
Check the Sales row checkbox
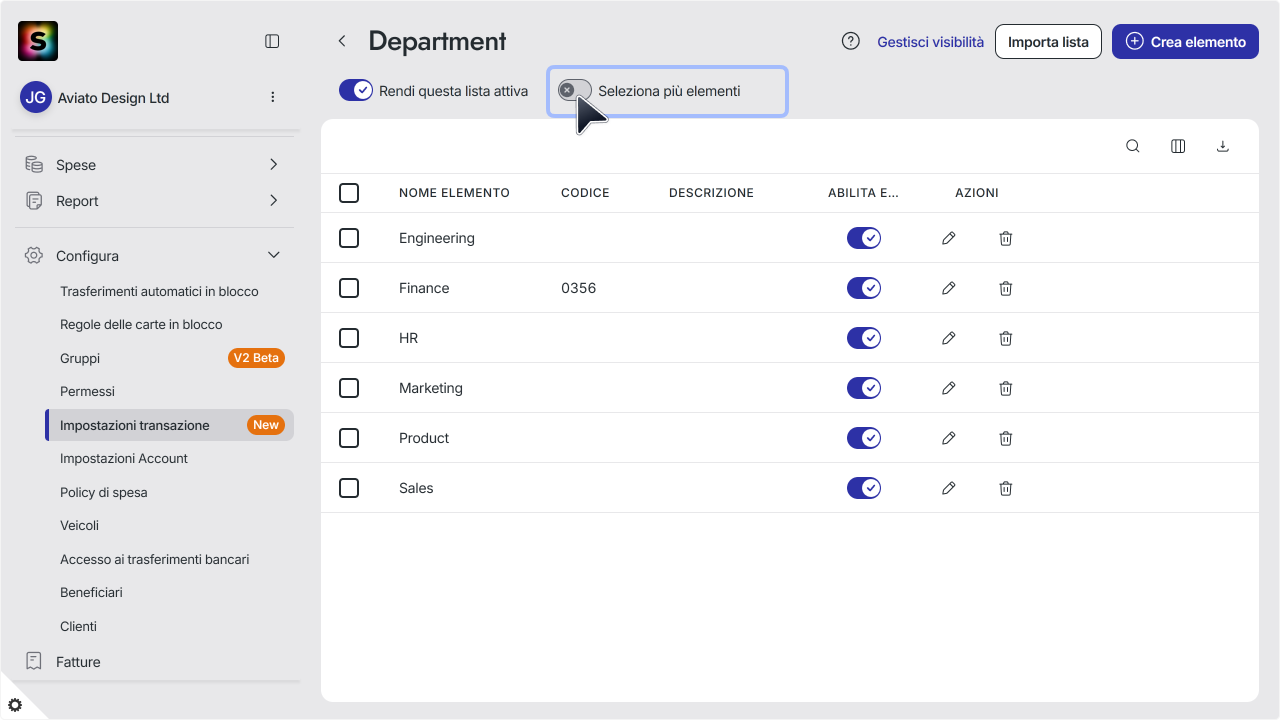(349, 488)
